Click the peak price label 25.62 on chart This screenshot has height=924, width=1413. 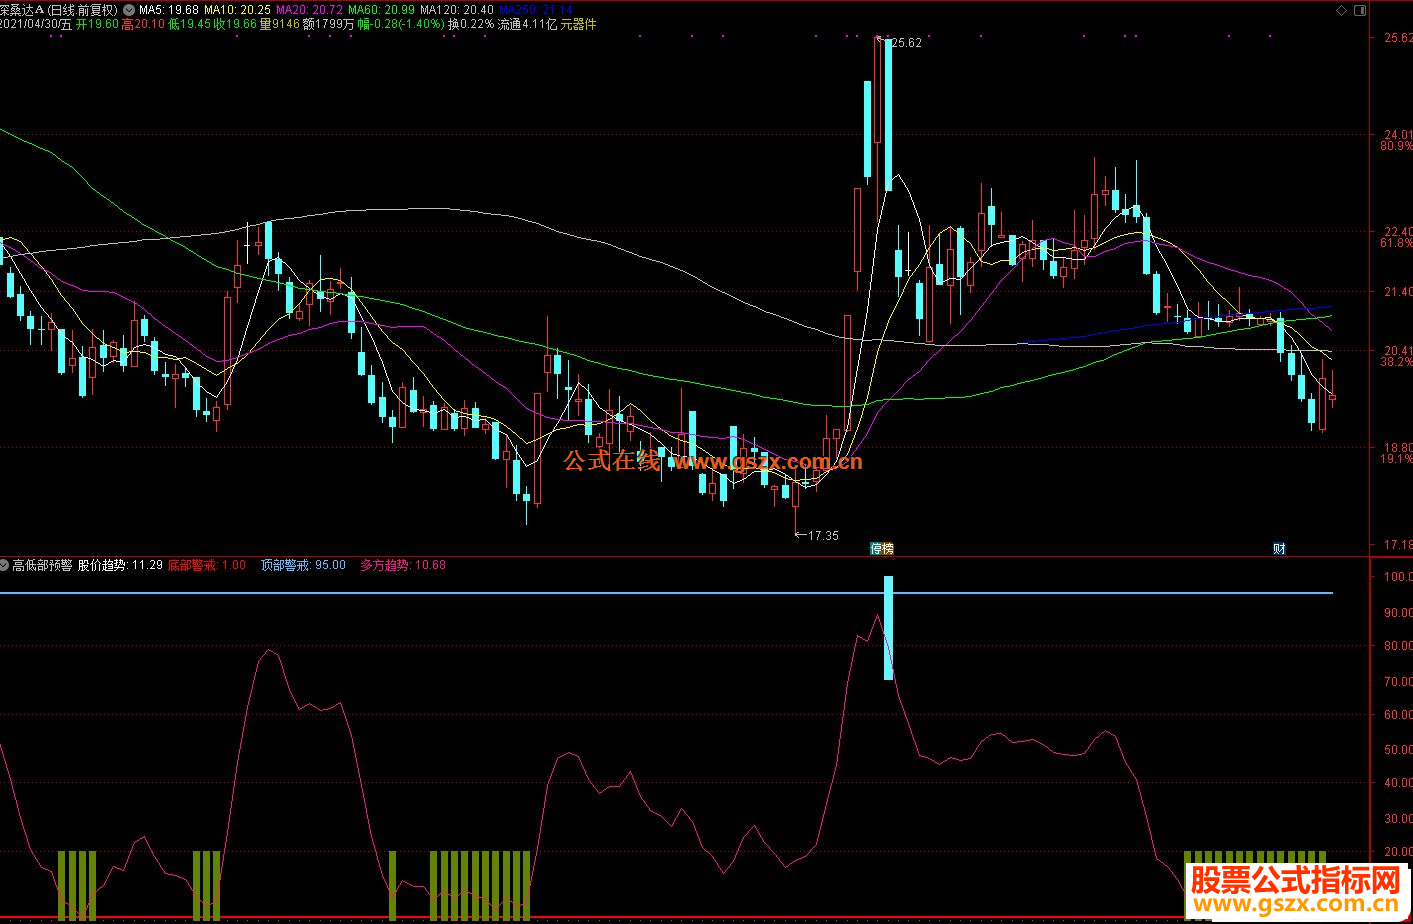(906, 43)
